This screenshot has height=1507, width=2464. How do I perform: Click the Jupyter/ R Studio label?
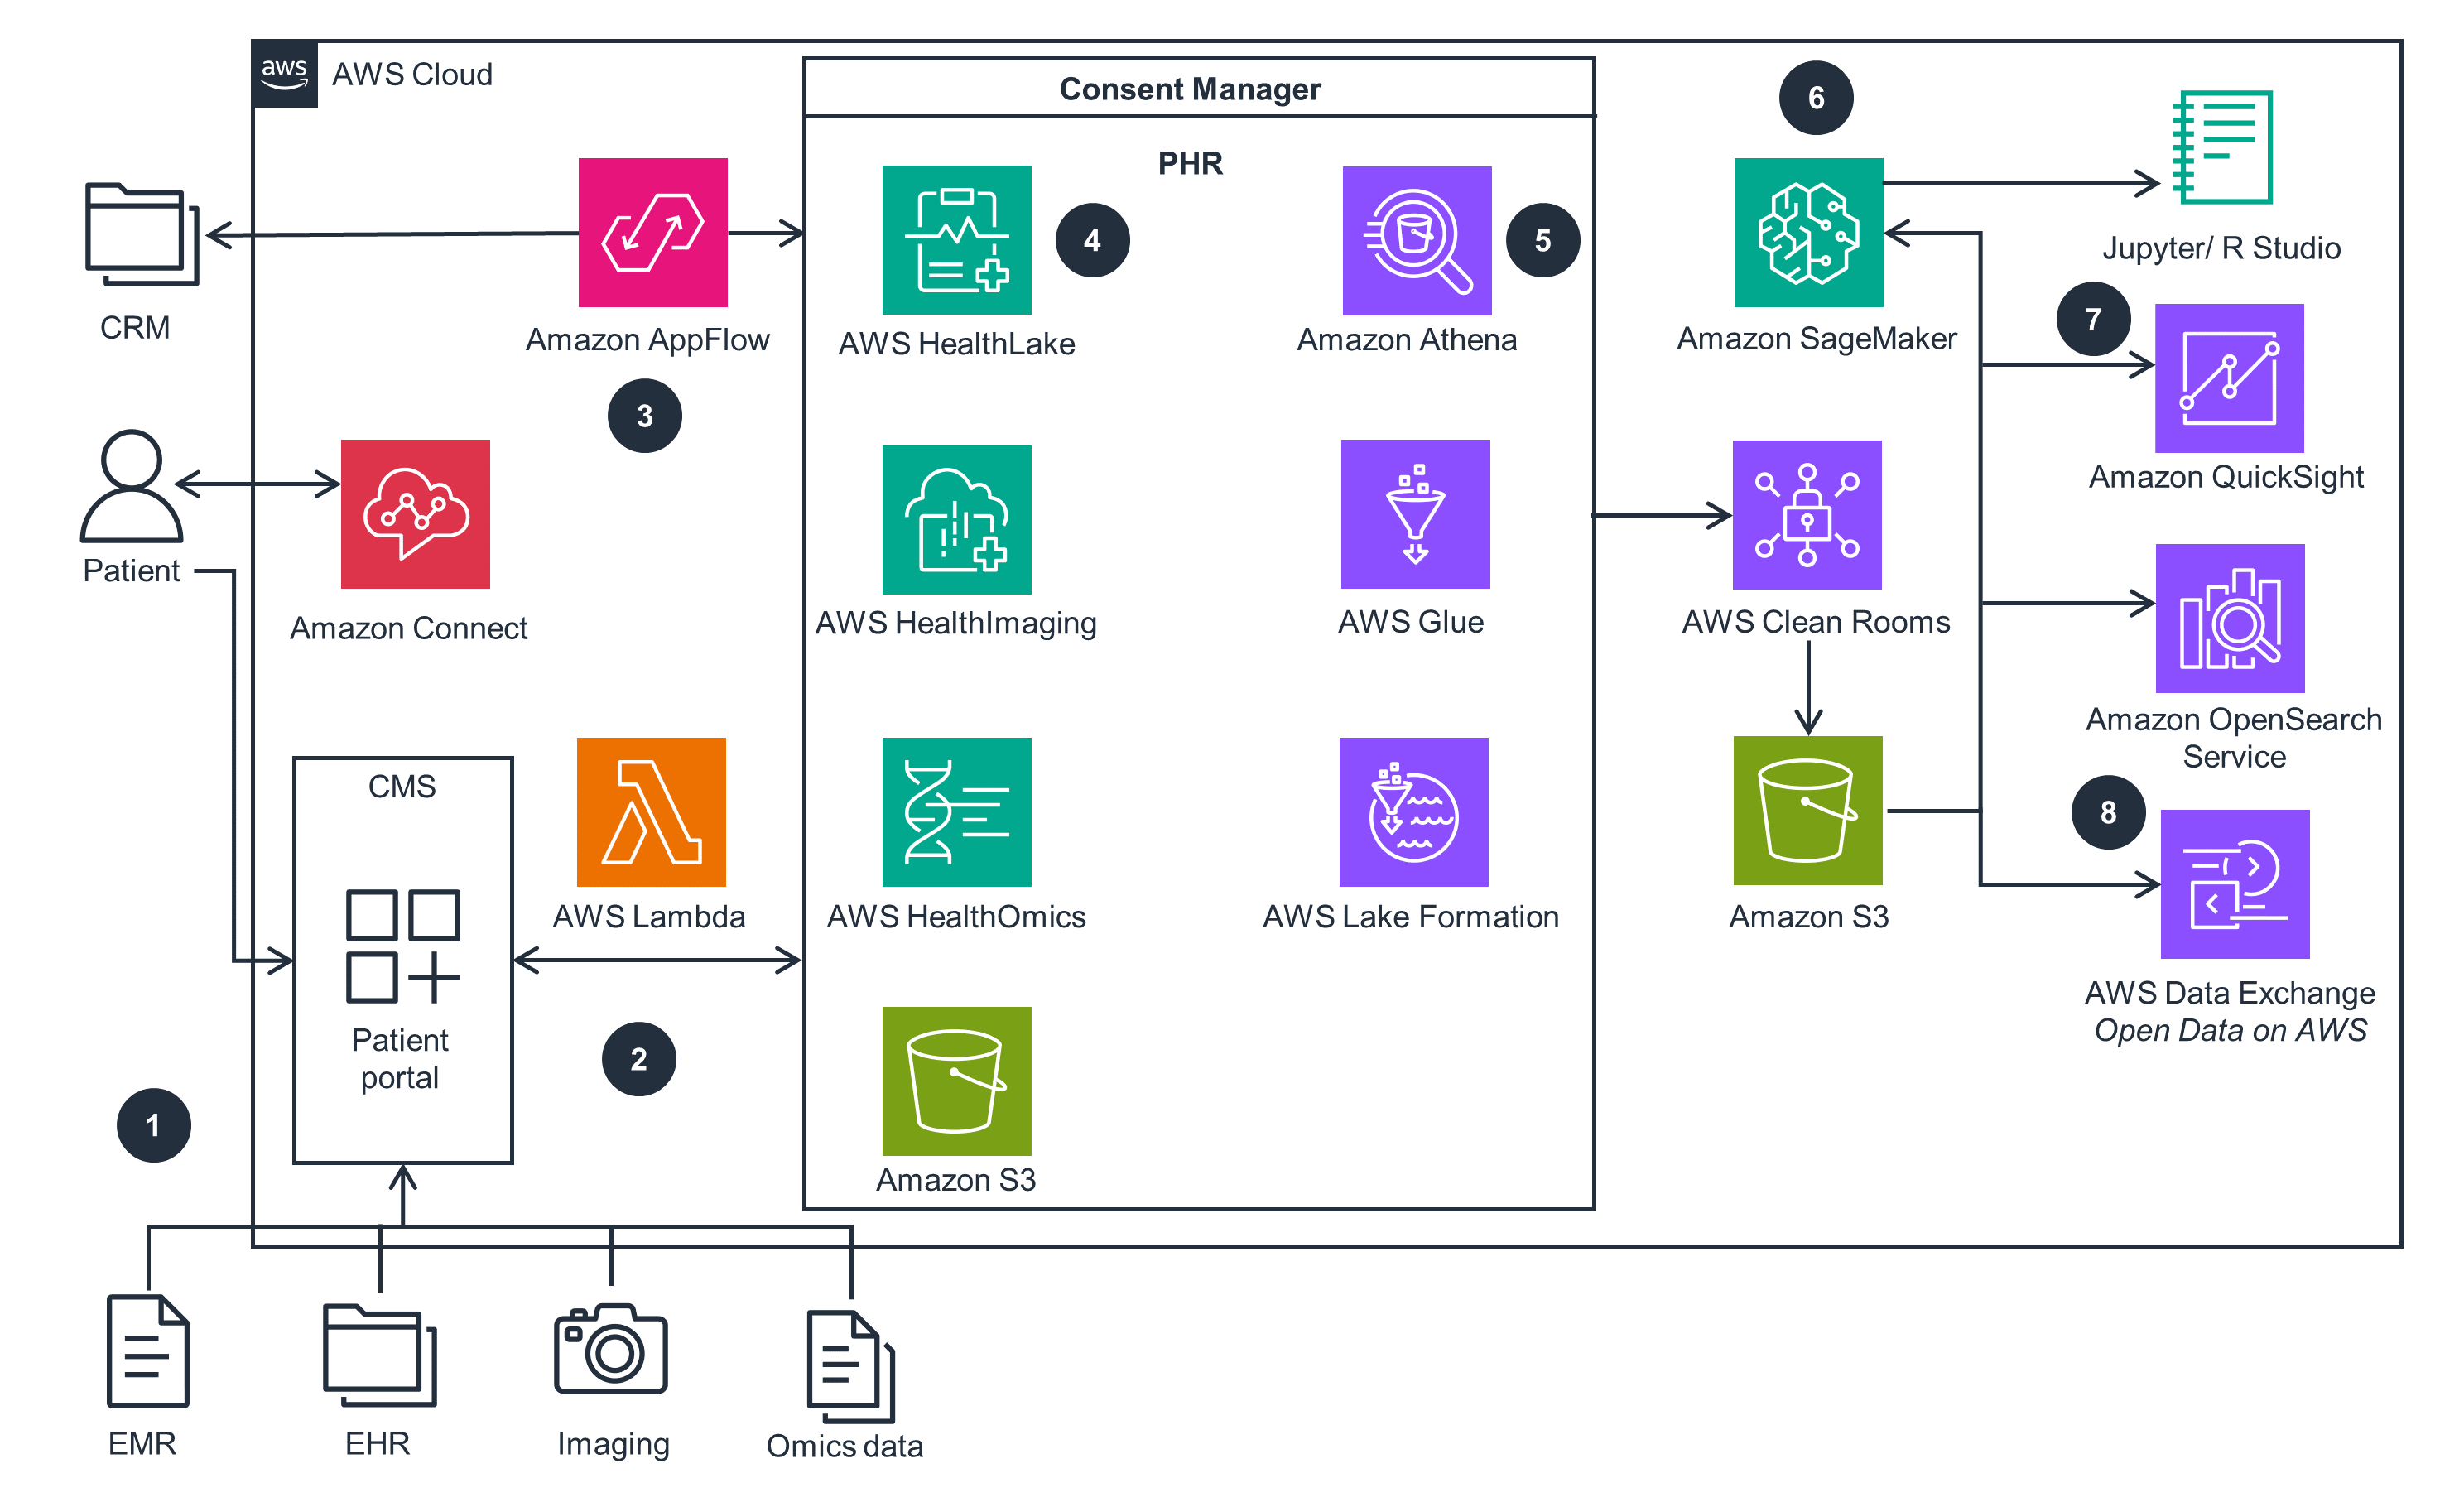(2222, 248)
